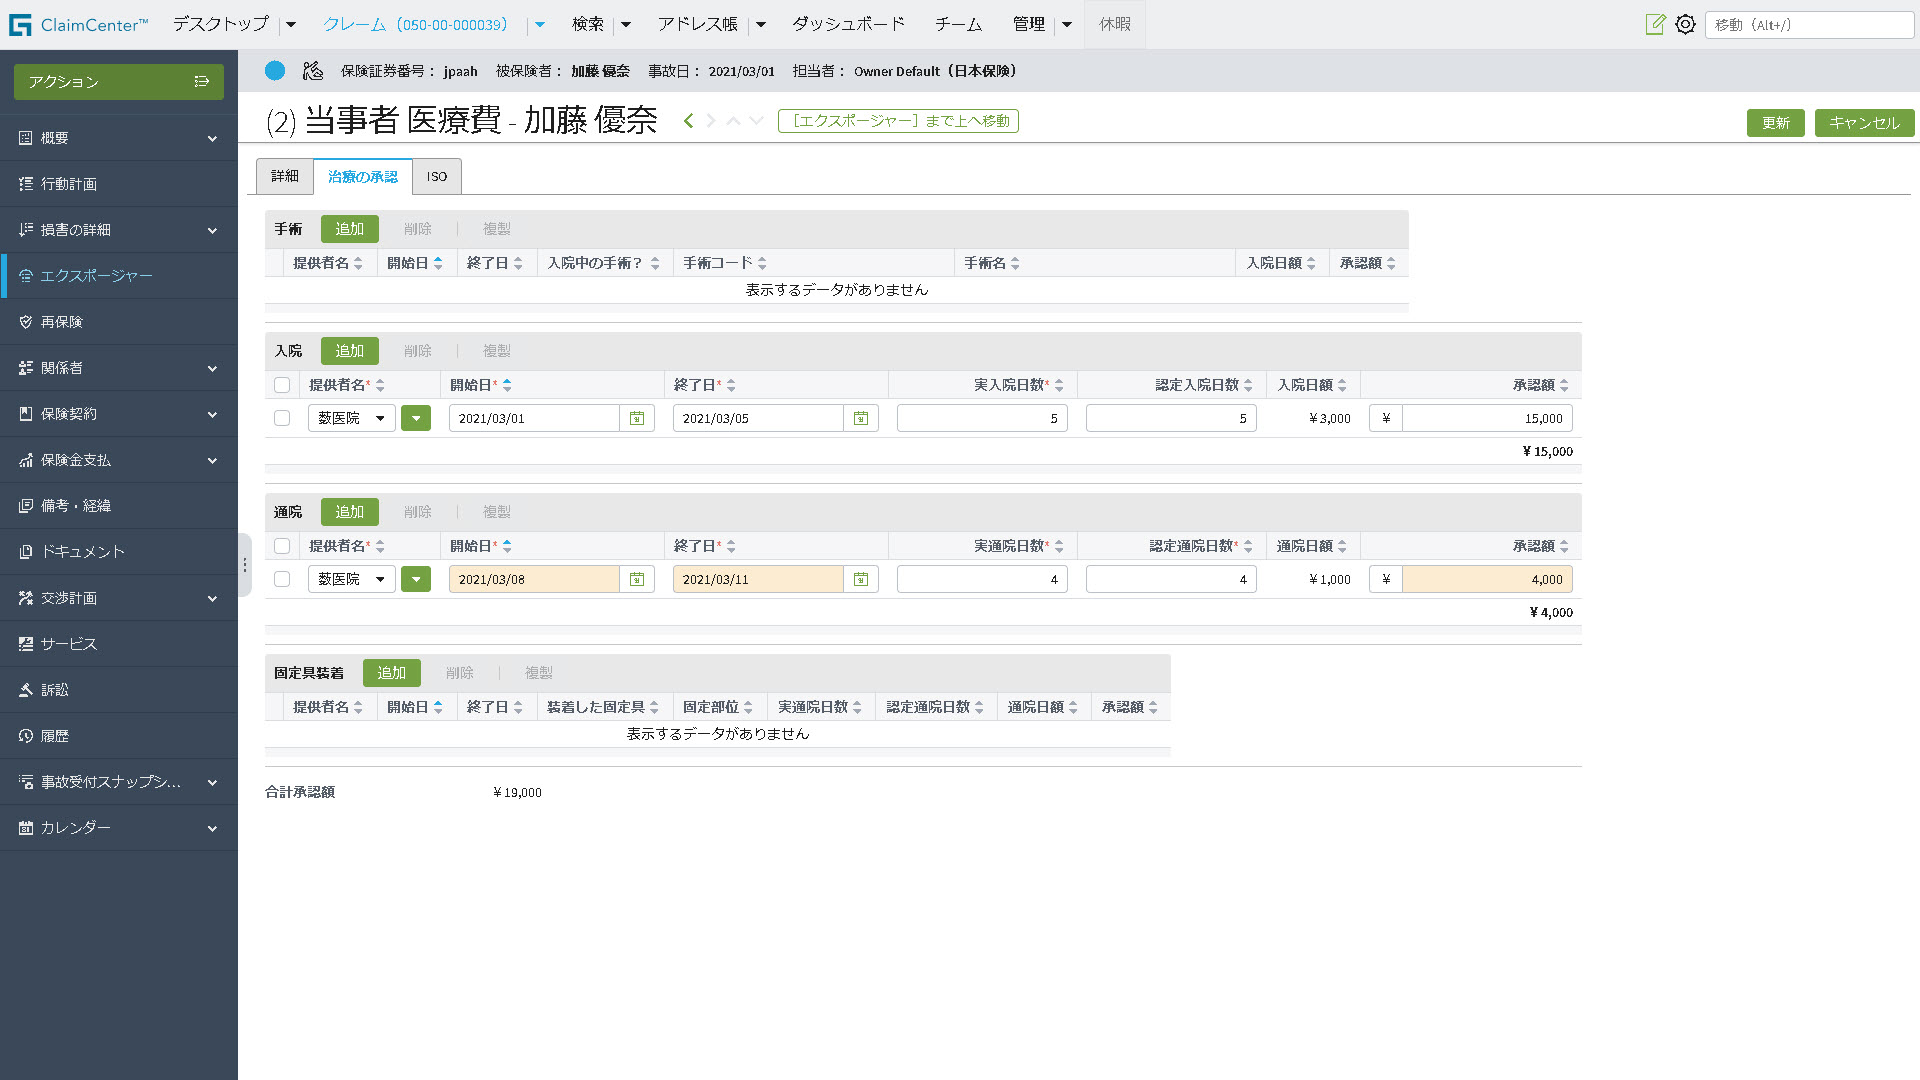
Task: Tick the 通院 row checkbox
Action: click(x=282, y=579)
